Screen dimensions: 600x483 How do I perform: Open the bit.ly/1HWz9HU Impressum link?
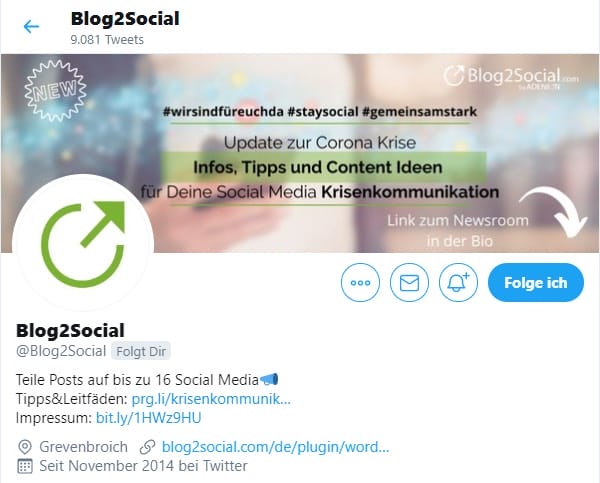click(148, 418)
